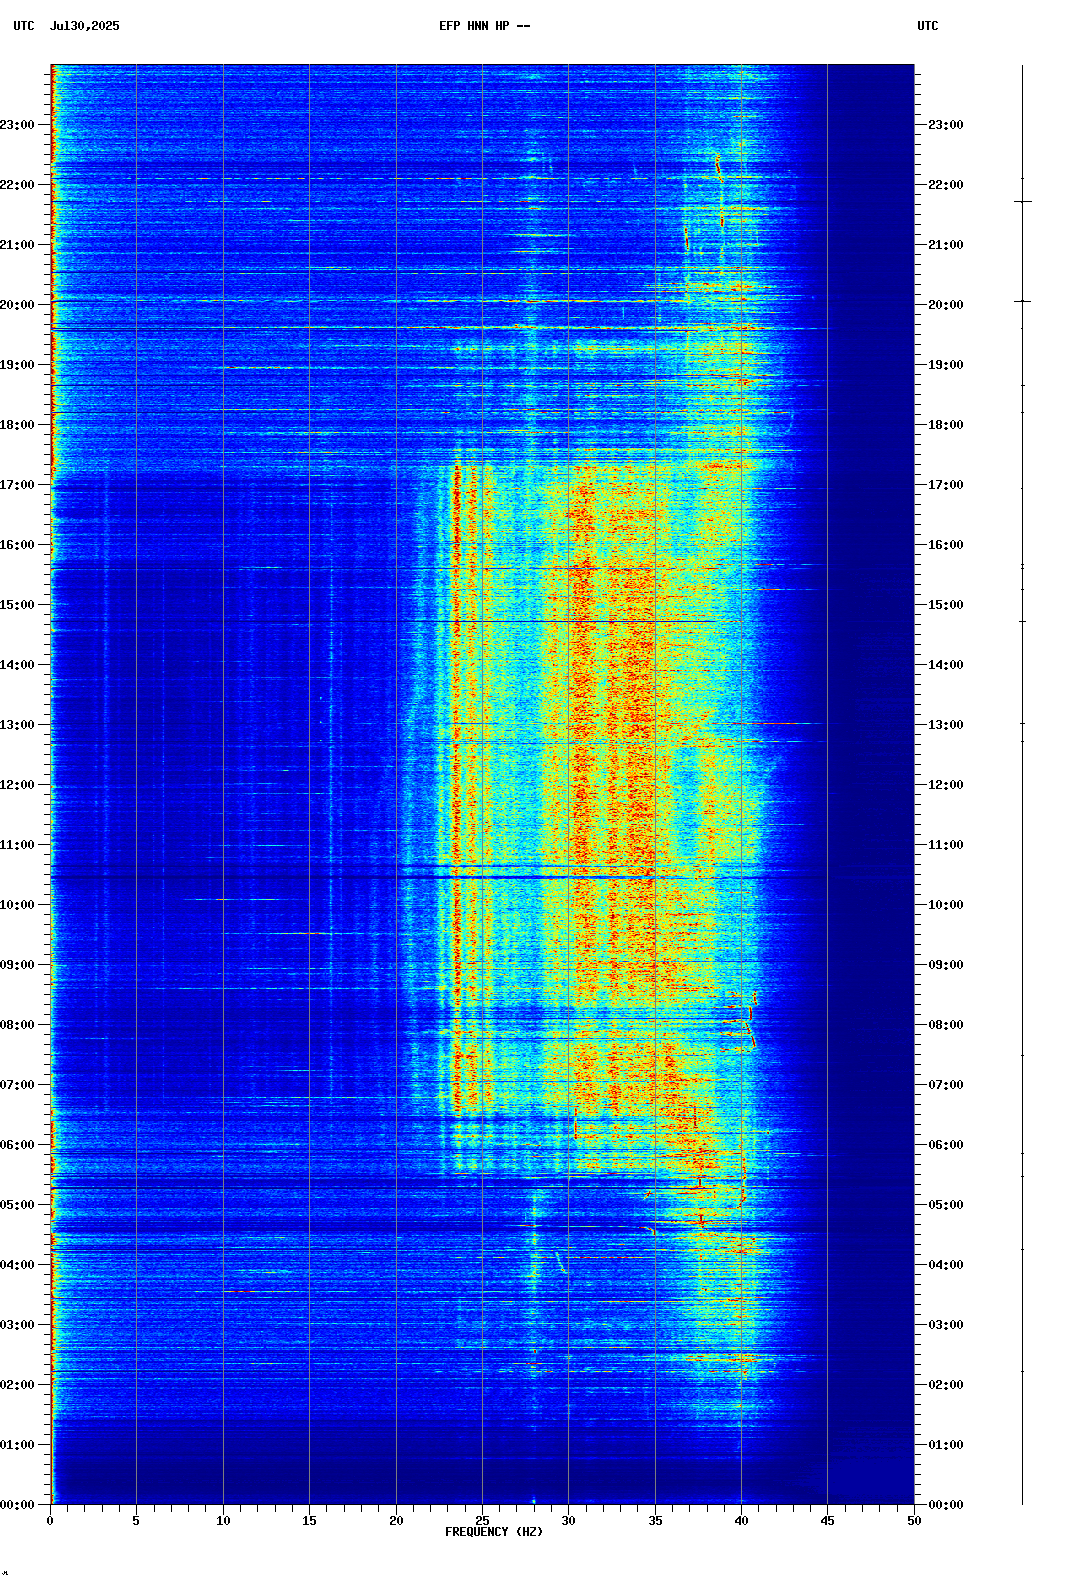Click the 23:00 label on the right time axis

point(946,125)
